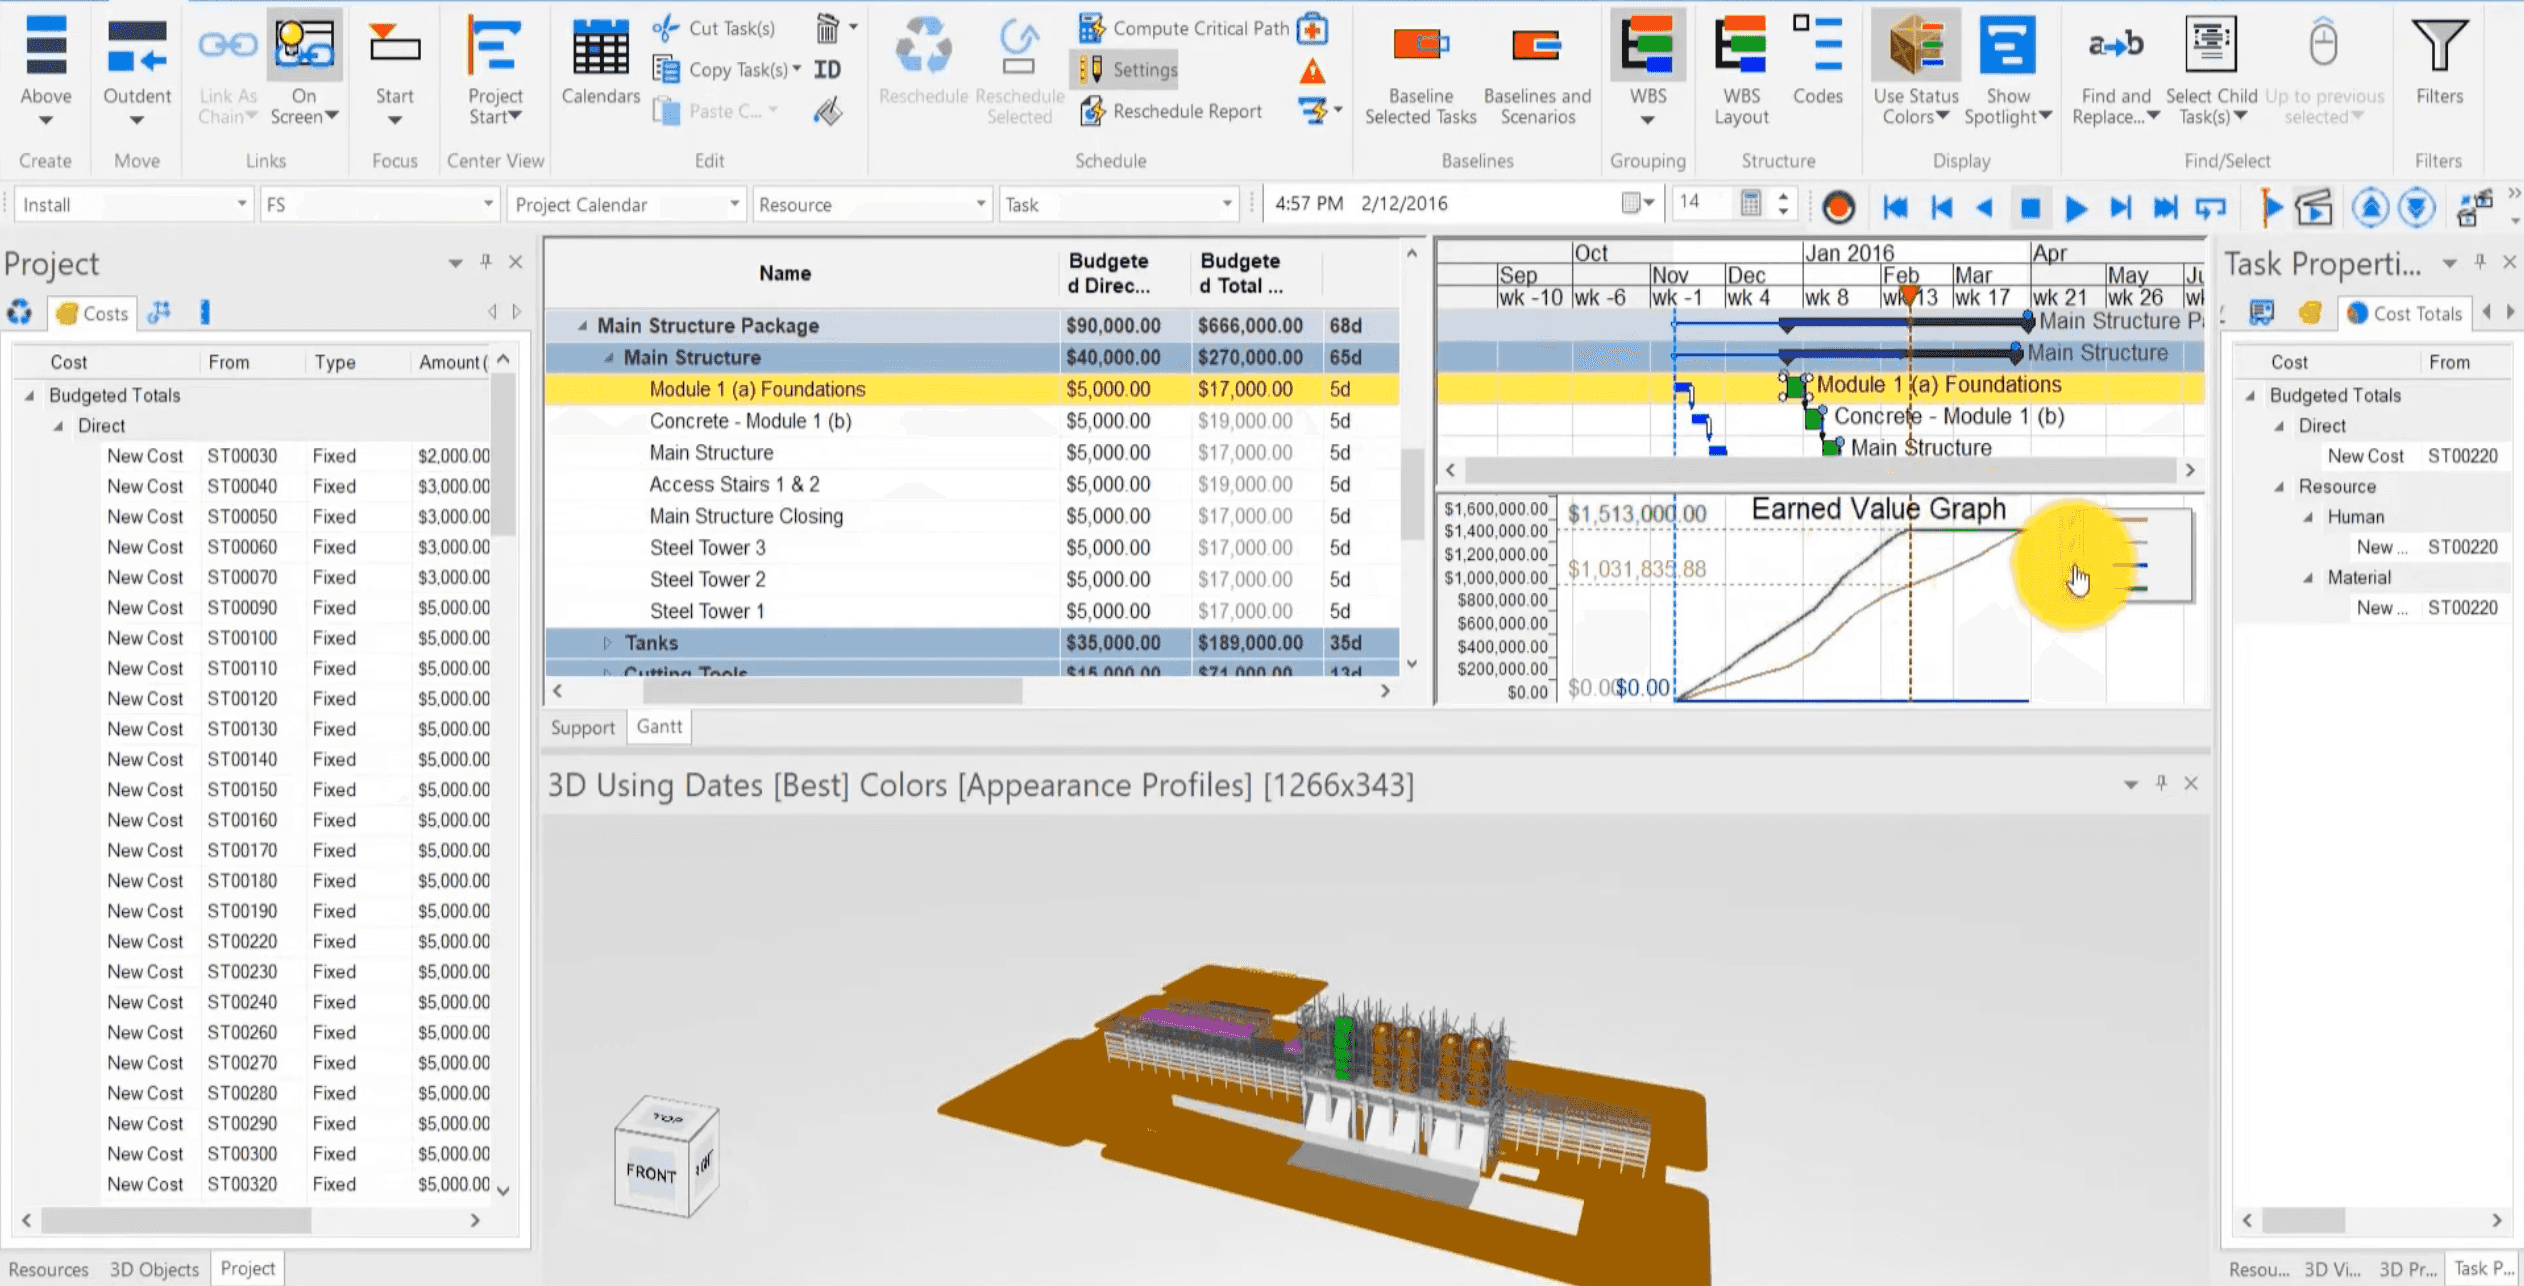Click the Filters icon
Image resolution: width=2524 pixels, height=1286 pixels.
pyautogui.click(x=2438, y=44)
